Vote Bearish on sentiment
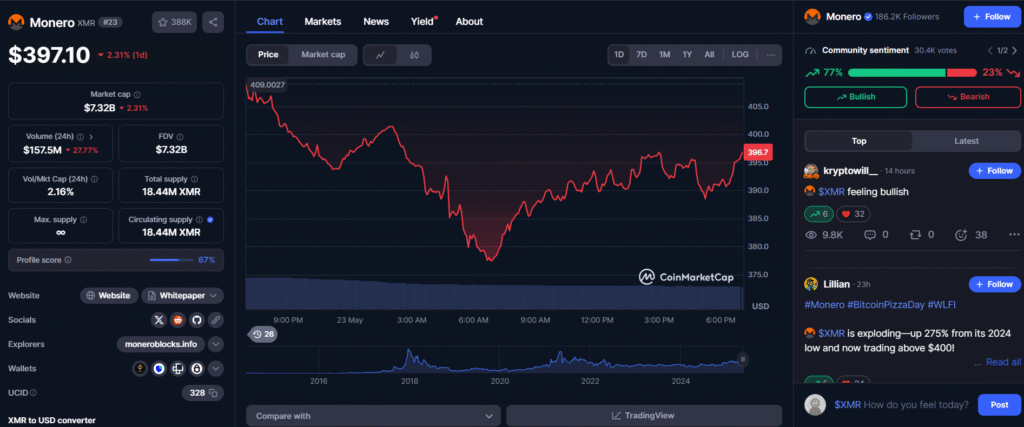1024x427 pixels. [x=968, y=97]
